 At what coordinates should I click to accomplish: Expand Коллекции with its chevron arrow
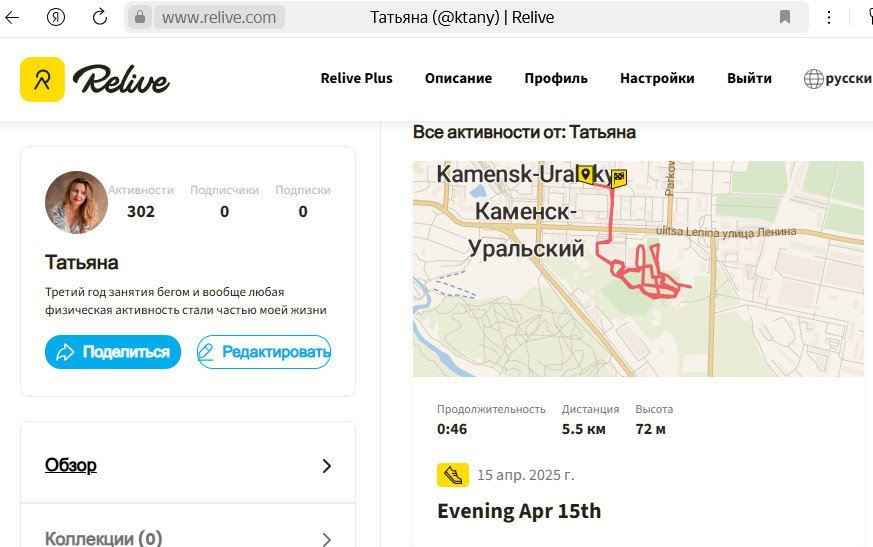tap(327, 539)
